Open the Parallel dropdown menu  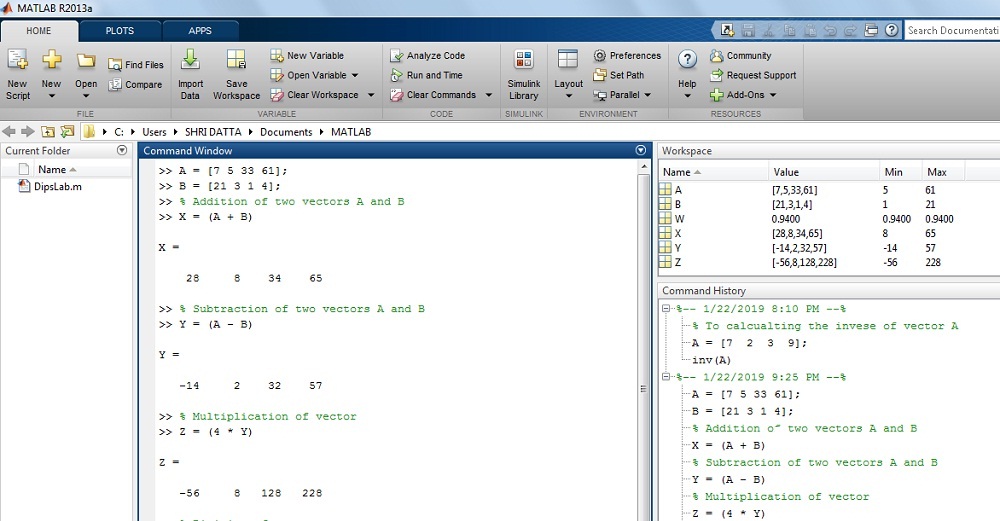(647, 95)
